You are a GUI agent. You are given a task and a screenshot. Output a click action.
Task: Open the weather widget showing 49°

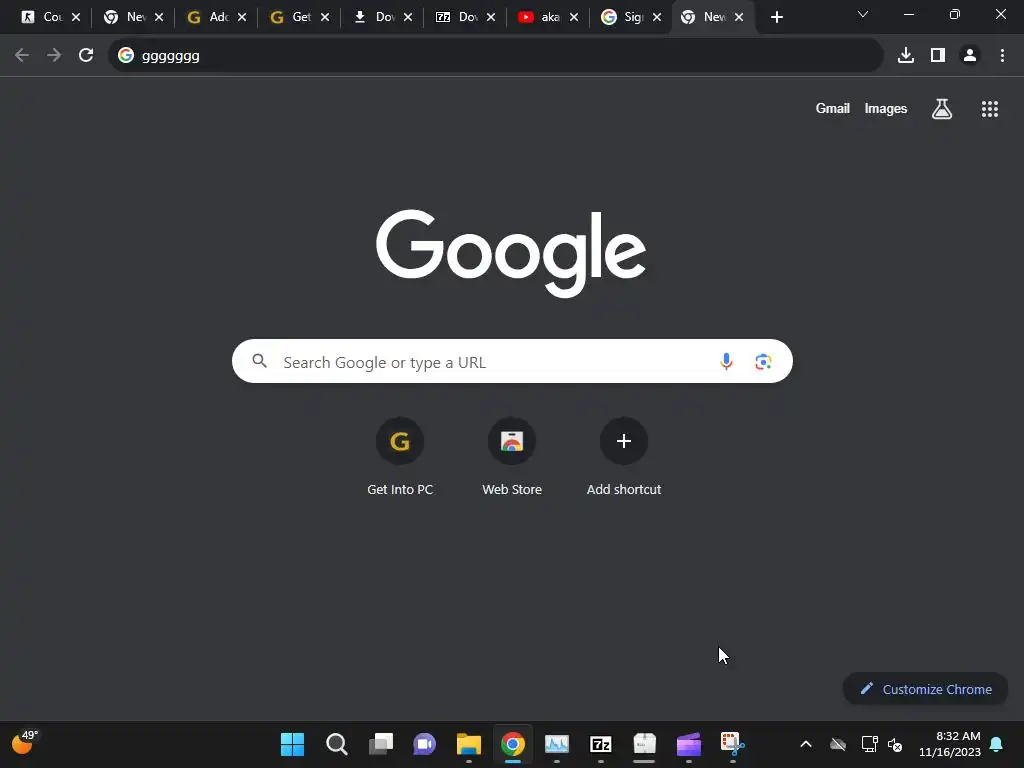25,743
